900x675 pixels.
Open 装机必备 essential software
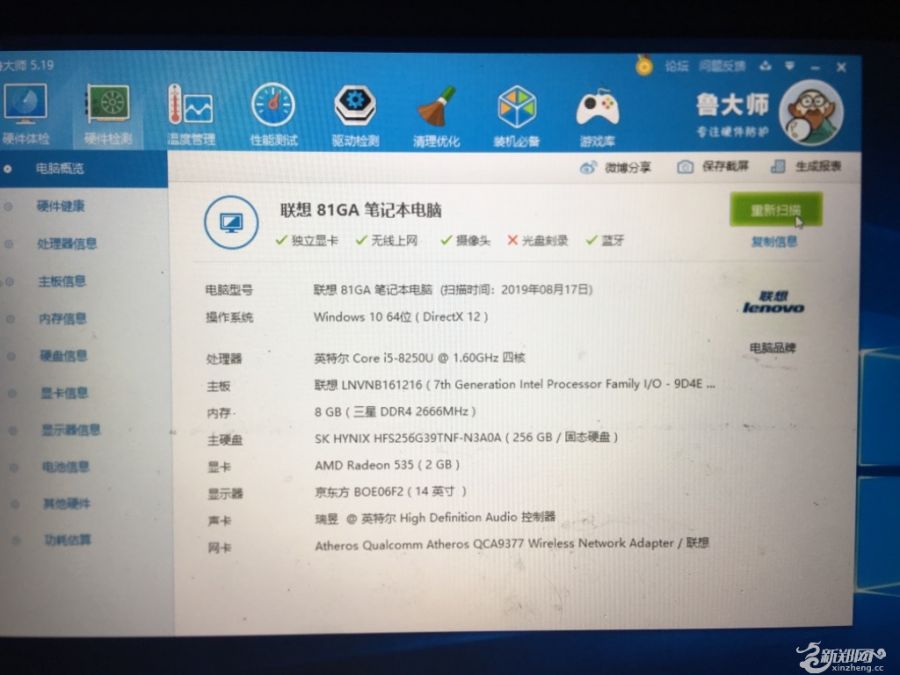coord(517,116)
